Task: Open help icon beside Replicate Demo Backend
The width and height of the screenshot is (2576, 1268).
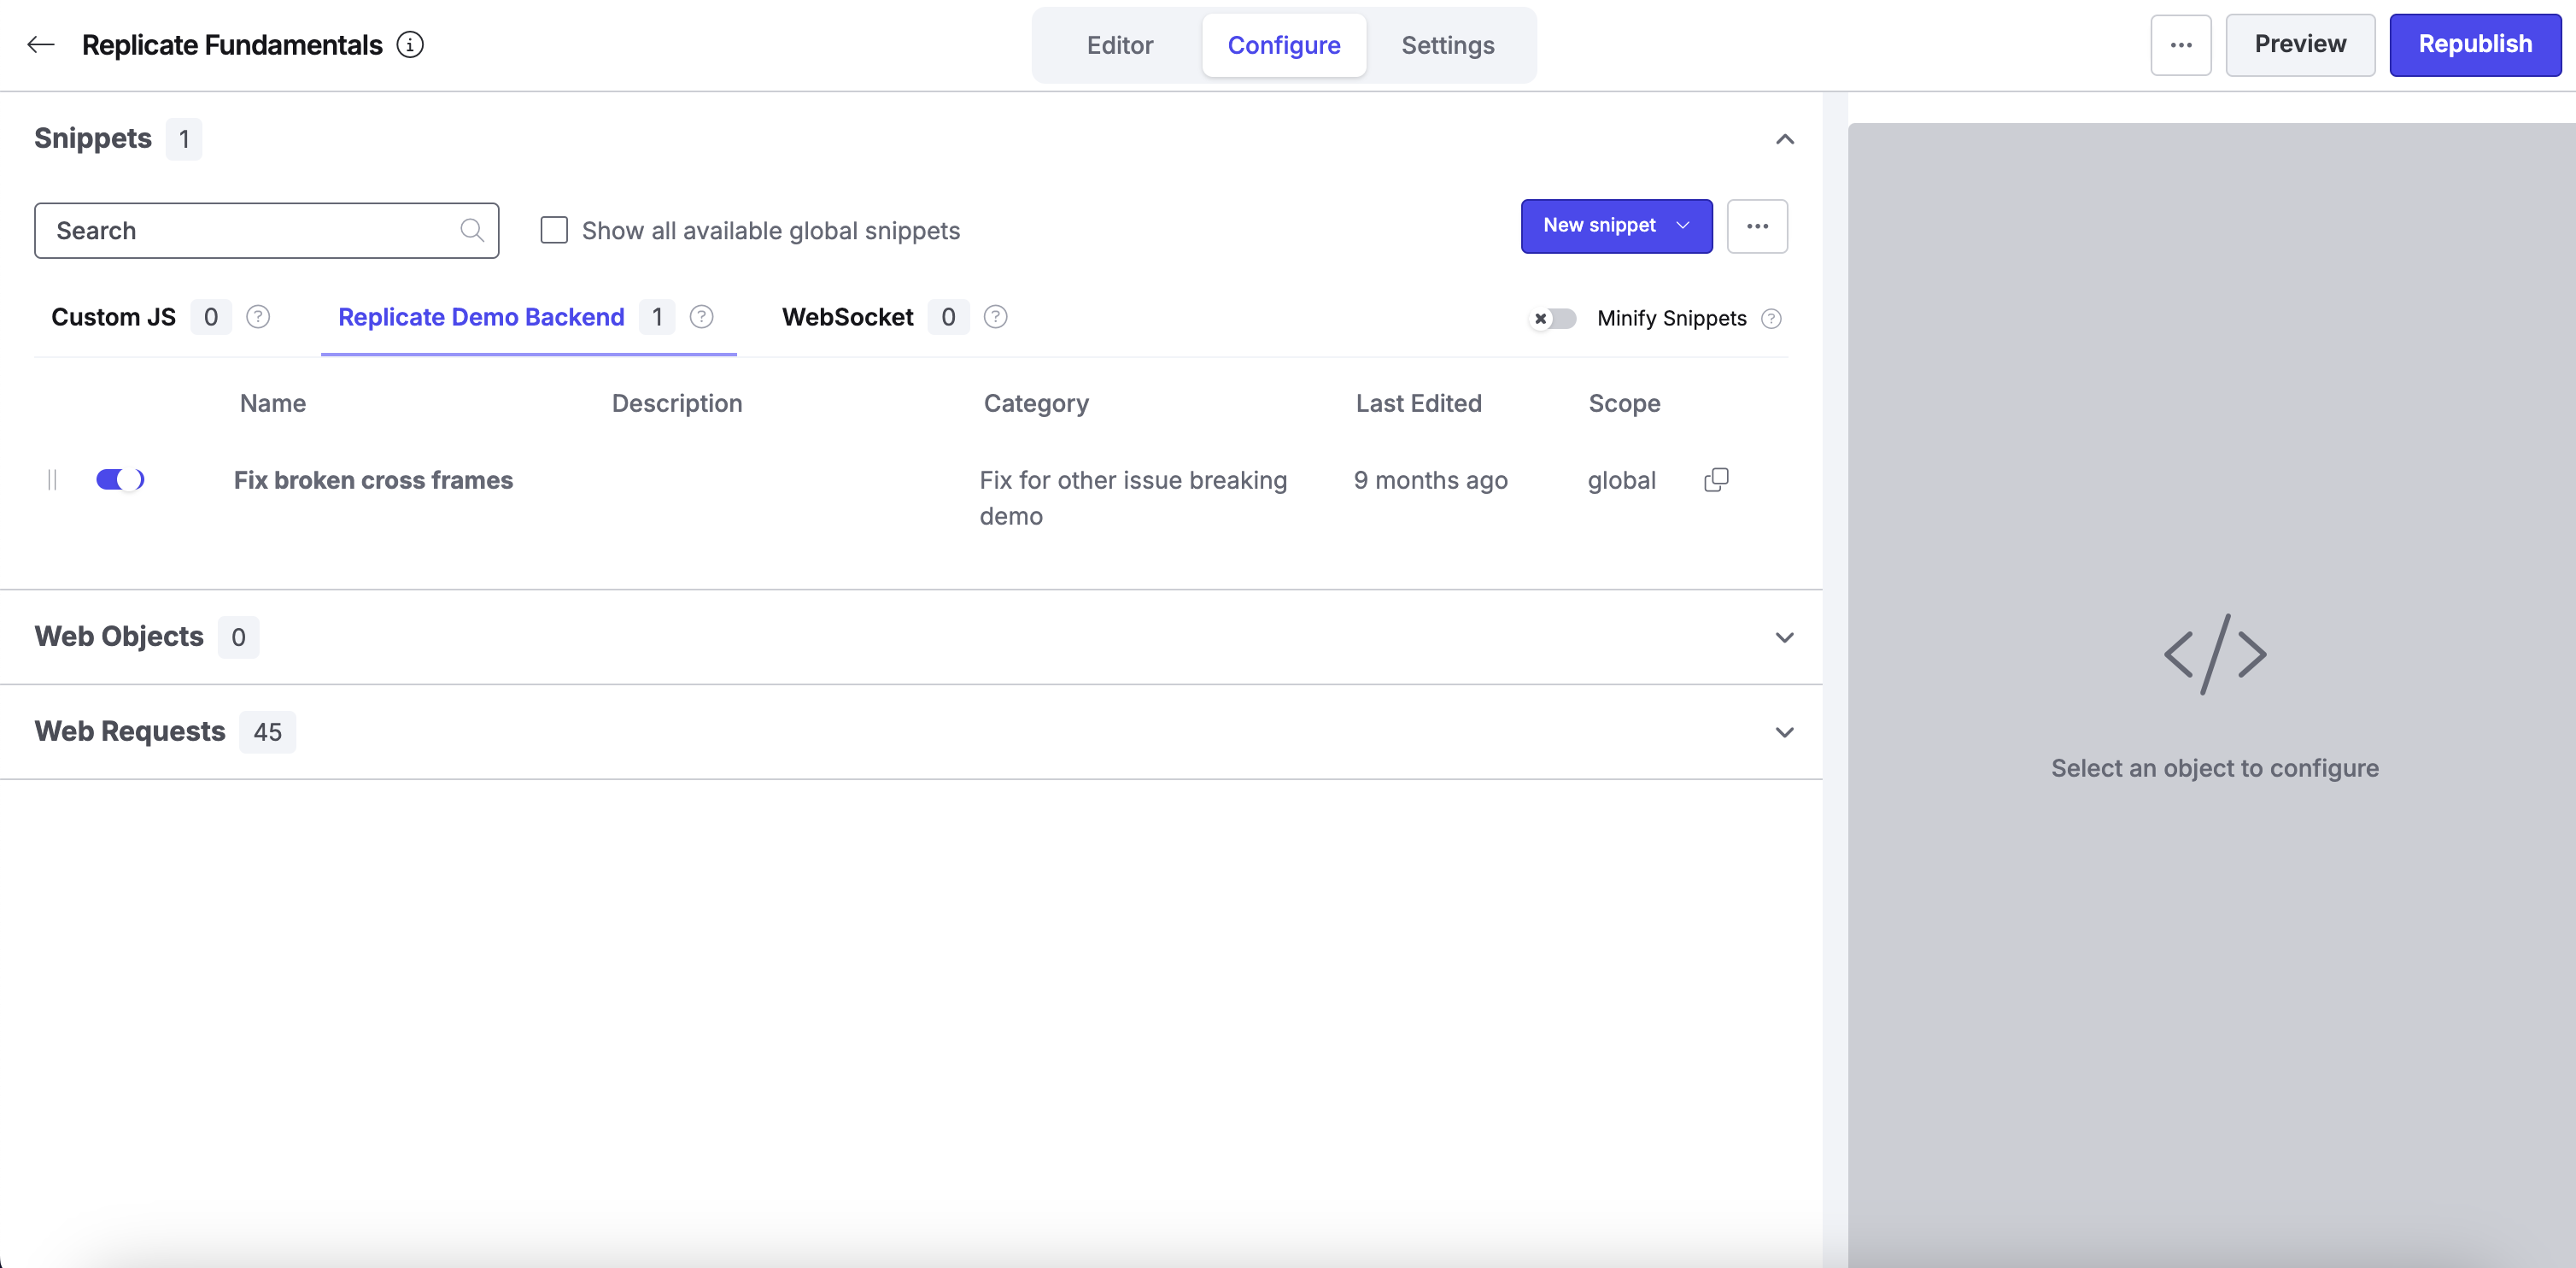Action: click(x=702, y=317)
